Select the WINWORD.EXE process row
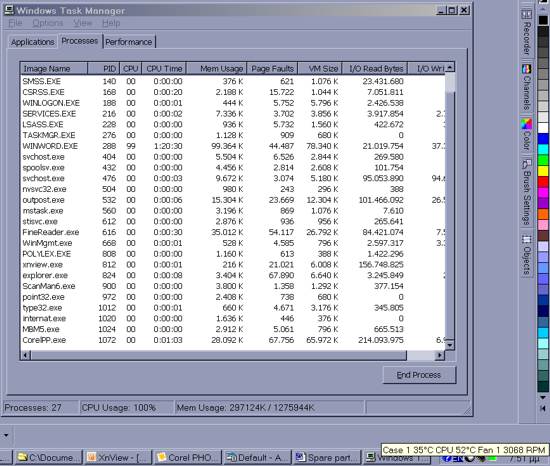The image size is (550, 466). (233, 146)
